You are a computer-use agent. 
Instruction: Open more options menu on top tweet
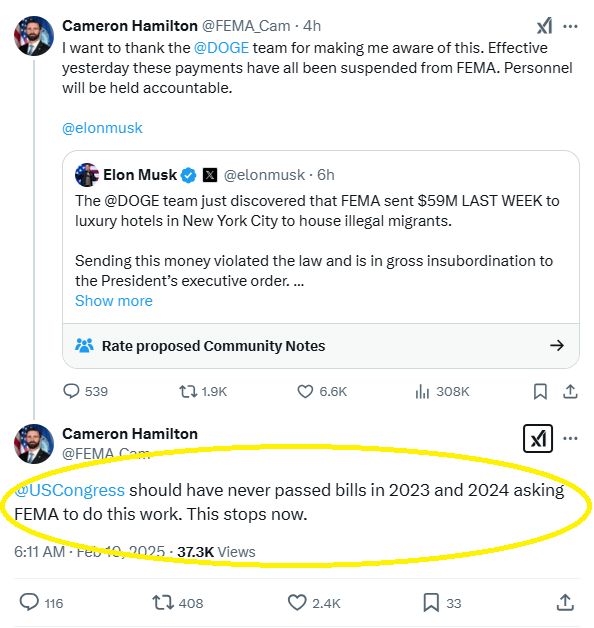[x=570, y=26]
